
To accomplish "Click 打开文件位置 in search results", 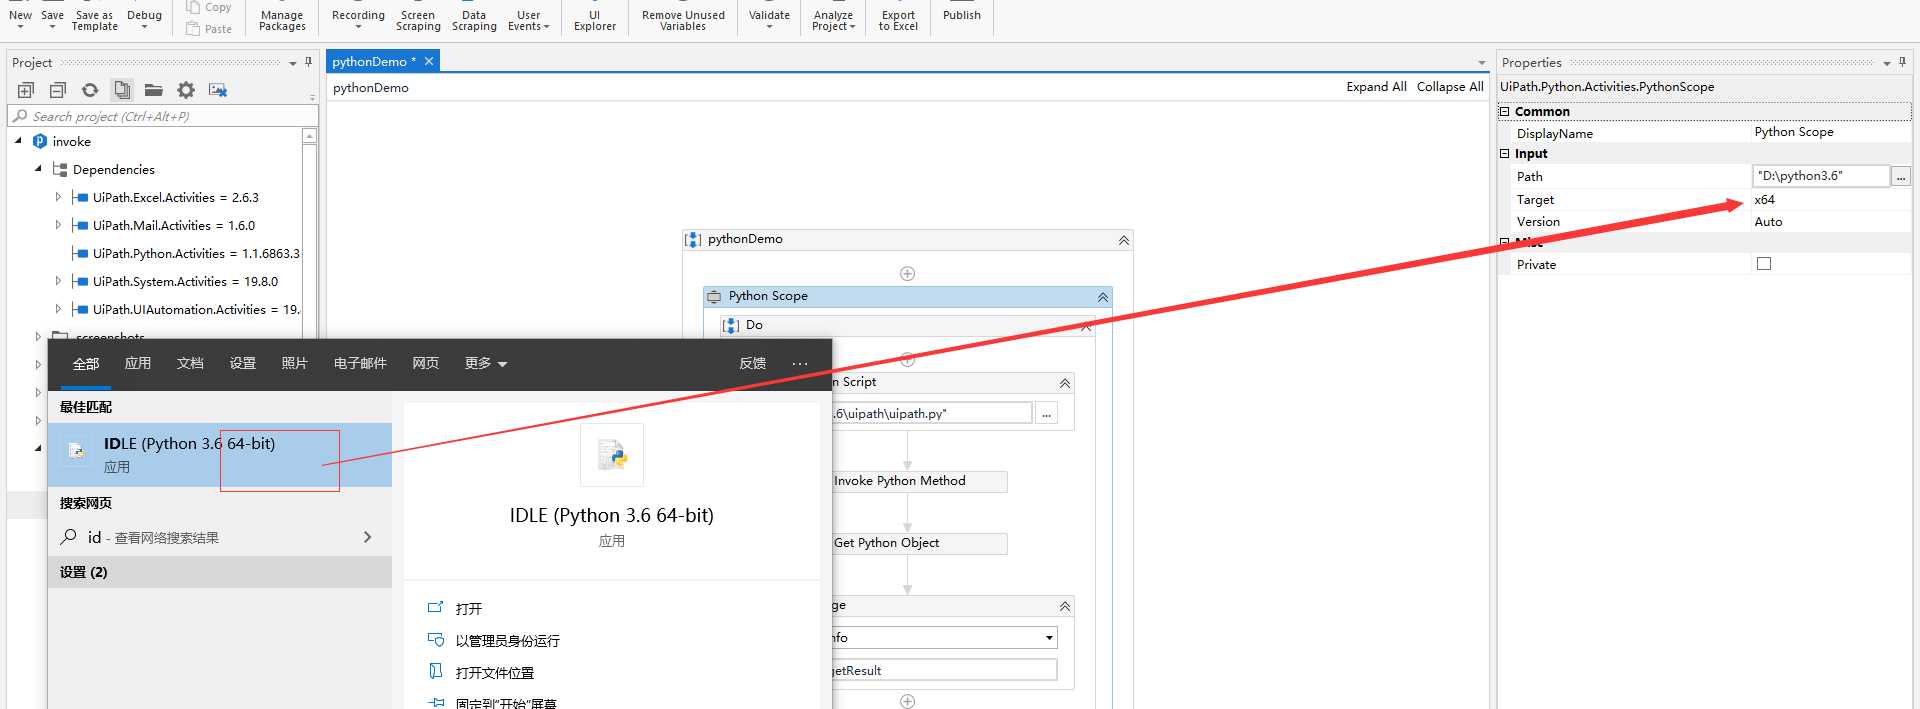I will [x=495, y=673].
